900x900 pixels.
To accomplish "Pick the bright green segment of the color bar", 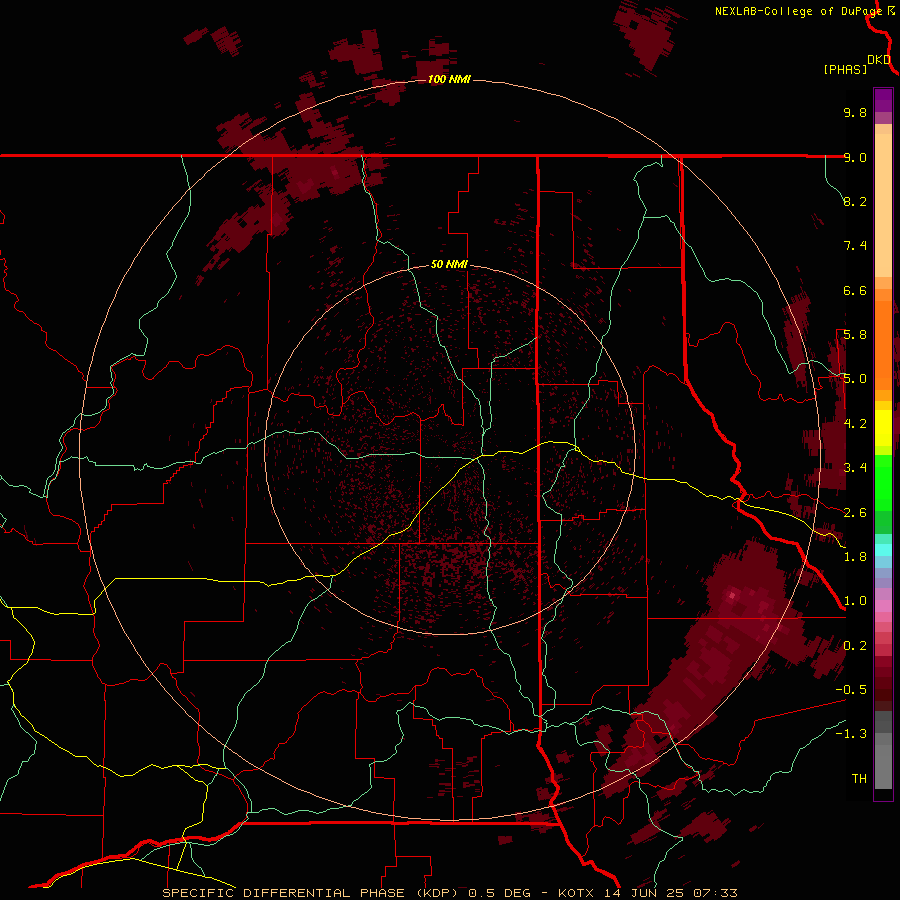I will click(x=883, y=483).
